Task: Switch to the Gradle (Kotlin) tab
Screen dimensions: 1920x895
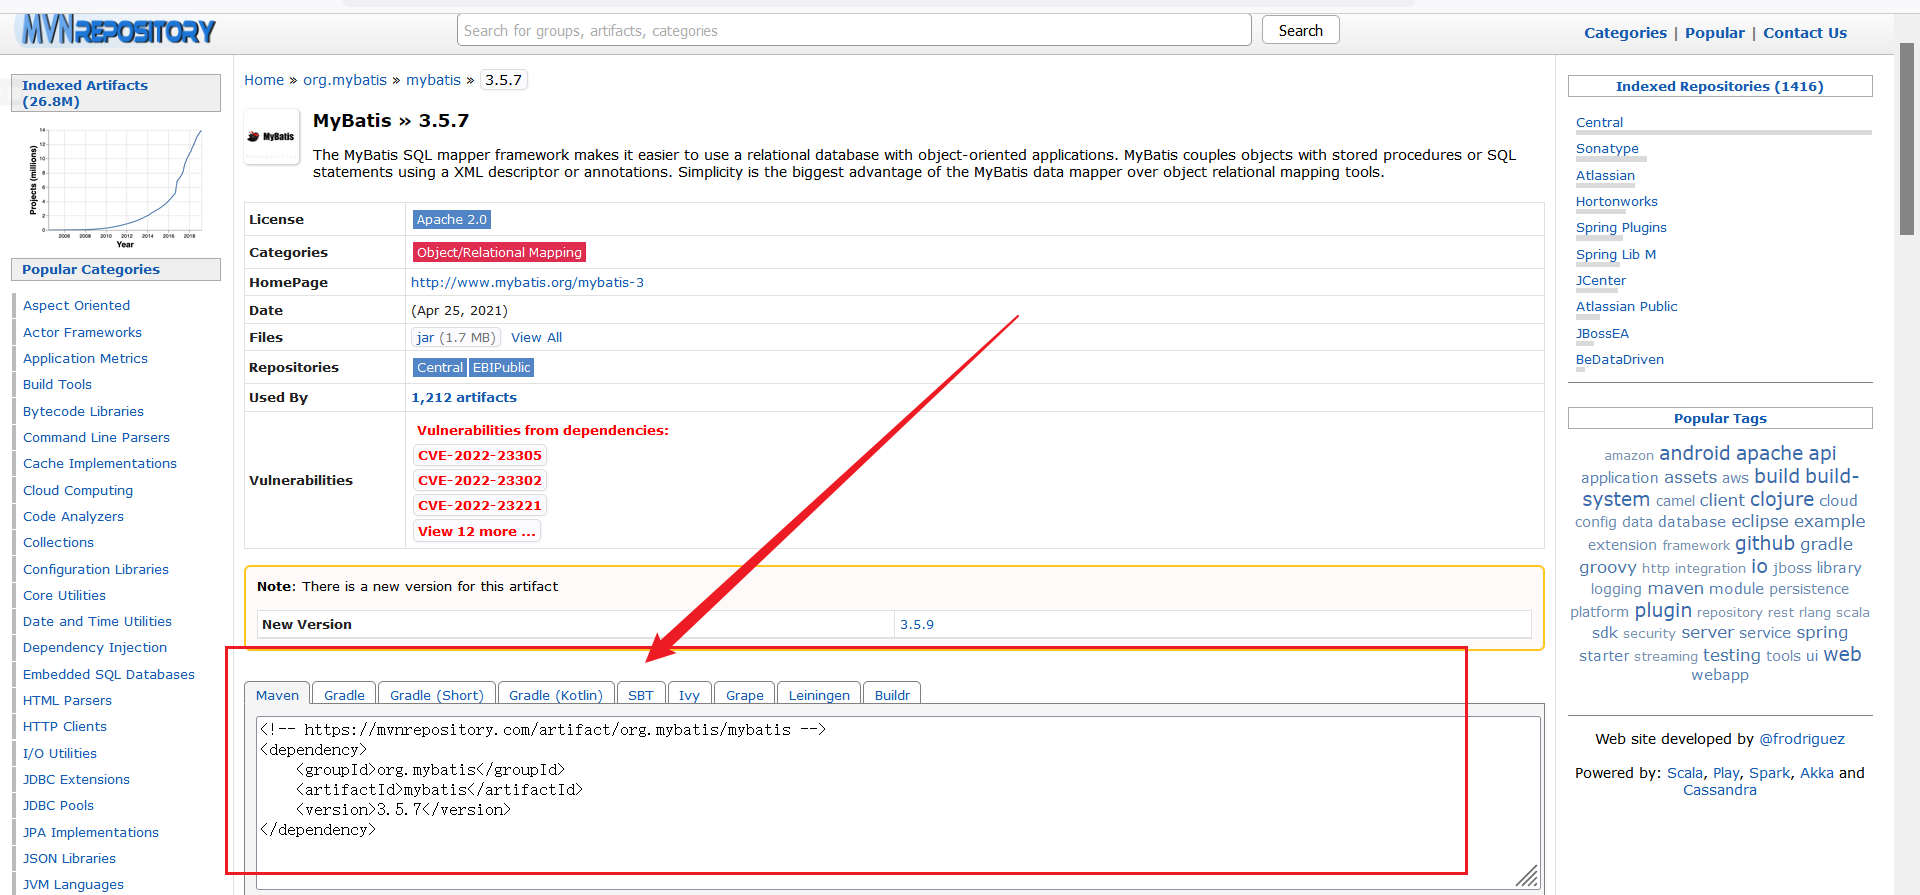Action: (x=556, y=695)
